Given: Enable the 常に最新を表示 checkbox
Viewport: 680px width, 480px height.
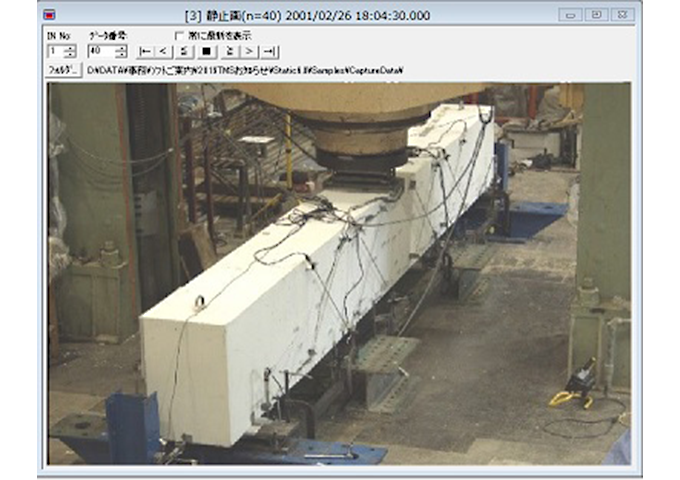Looking at the screenshot, I should tap(180, 35).
